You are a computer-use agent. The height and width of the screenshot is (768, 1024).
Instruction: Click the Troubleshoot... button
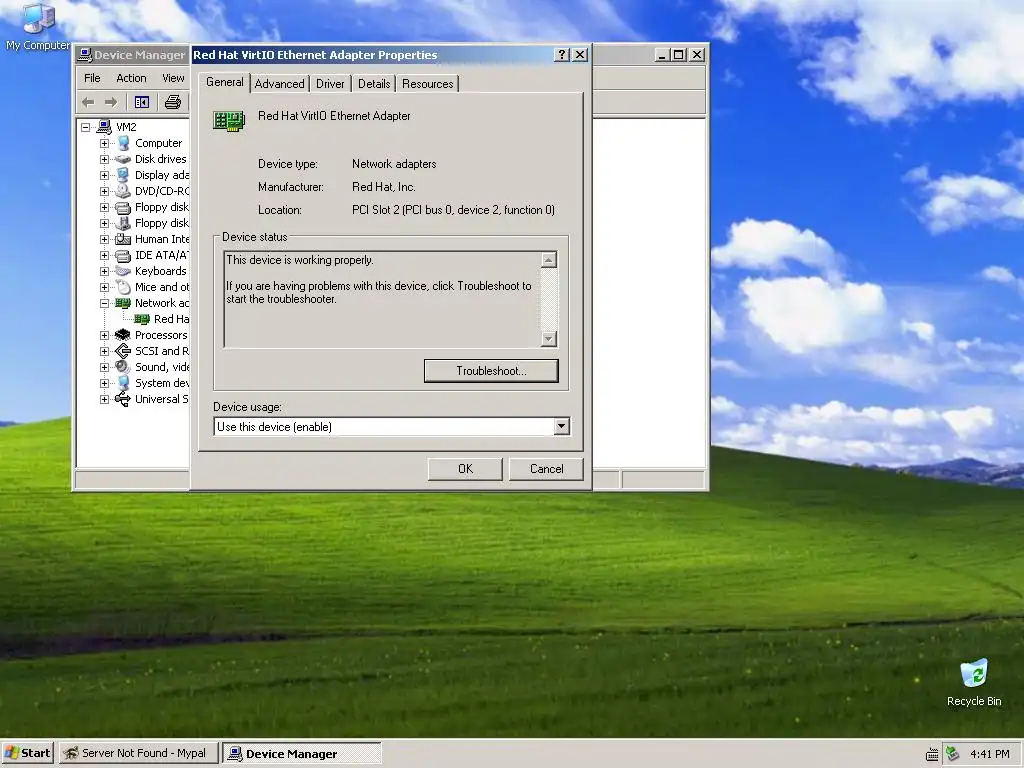click(491, 371)
